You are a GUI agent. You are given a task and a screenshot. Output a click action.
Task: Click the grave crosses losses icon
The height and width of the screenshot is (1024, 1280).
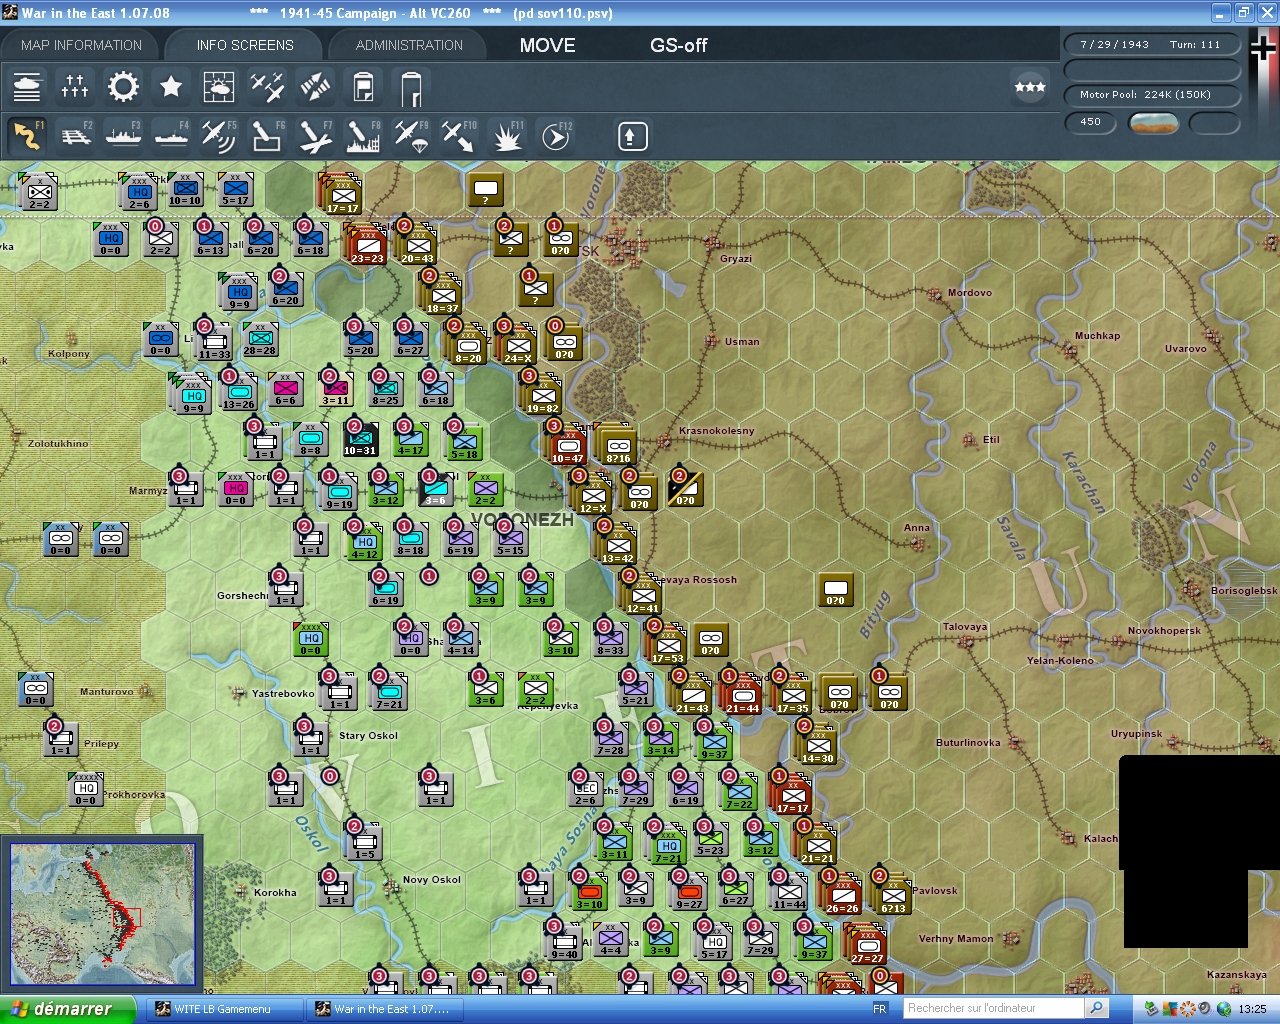(x=75, y=87)
